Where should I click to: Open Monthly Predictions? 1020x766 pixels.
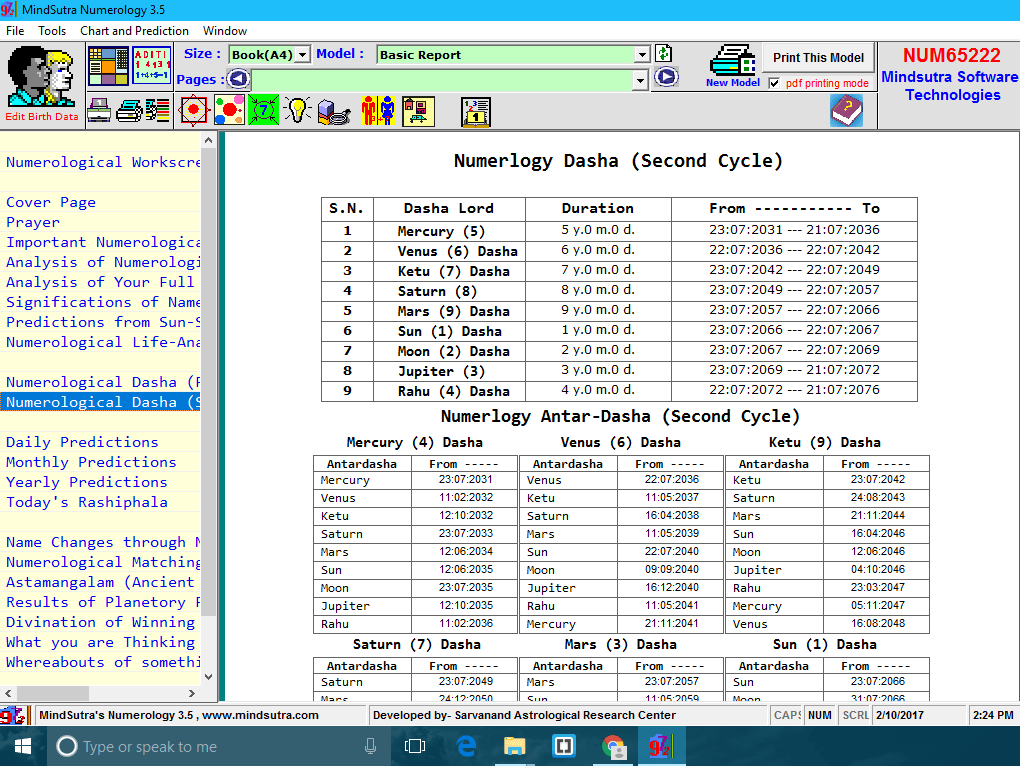click(x=91, y=462)
